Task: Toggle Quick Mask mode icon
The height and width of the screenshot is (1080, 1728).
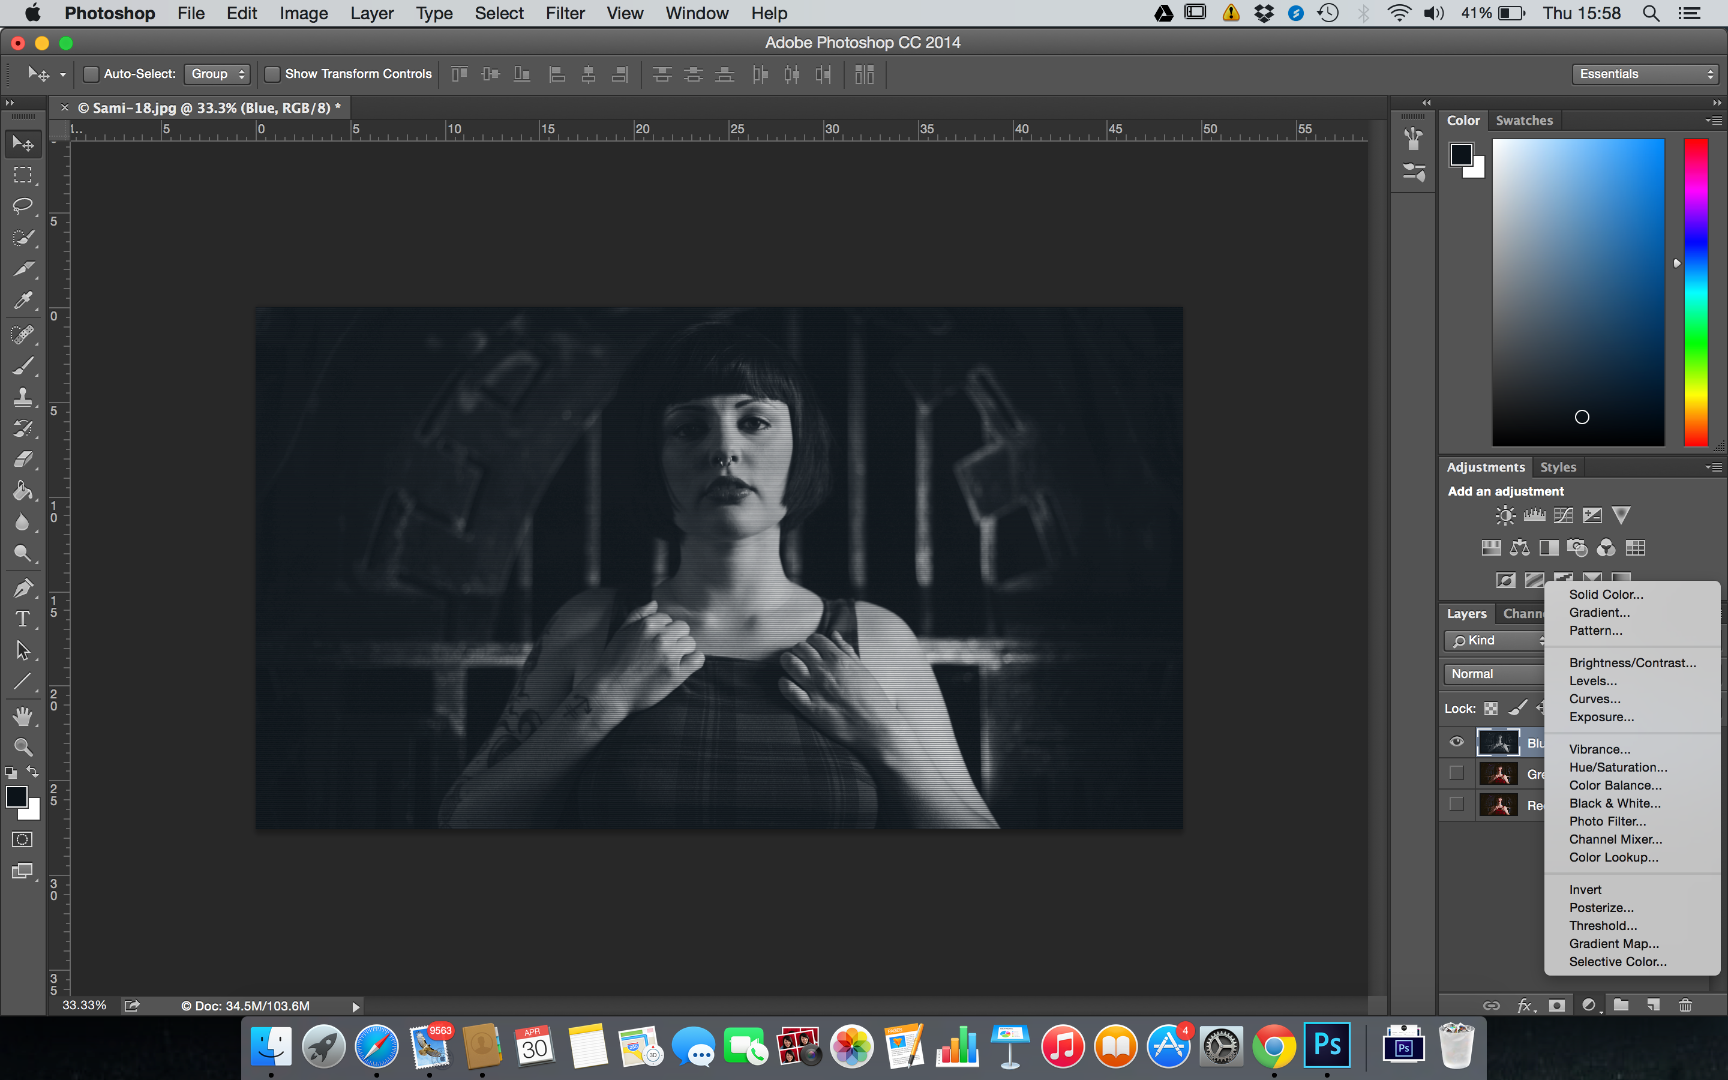Action: (x=22, y=840)
